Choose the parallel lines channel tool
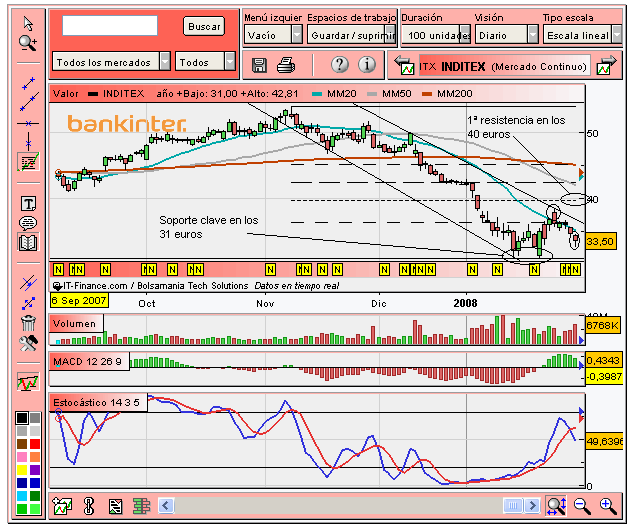 pos(28,283)
